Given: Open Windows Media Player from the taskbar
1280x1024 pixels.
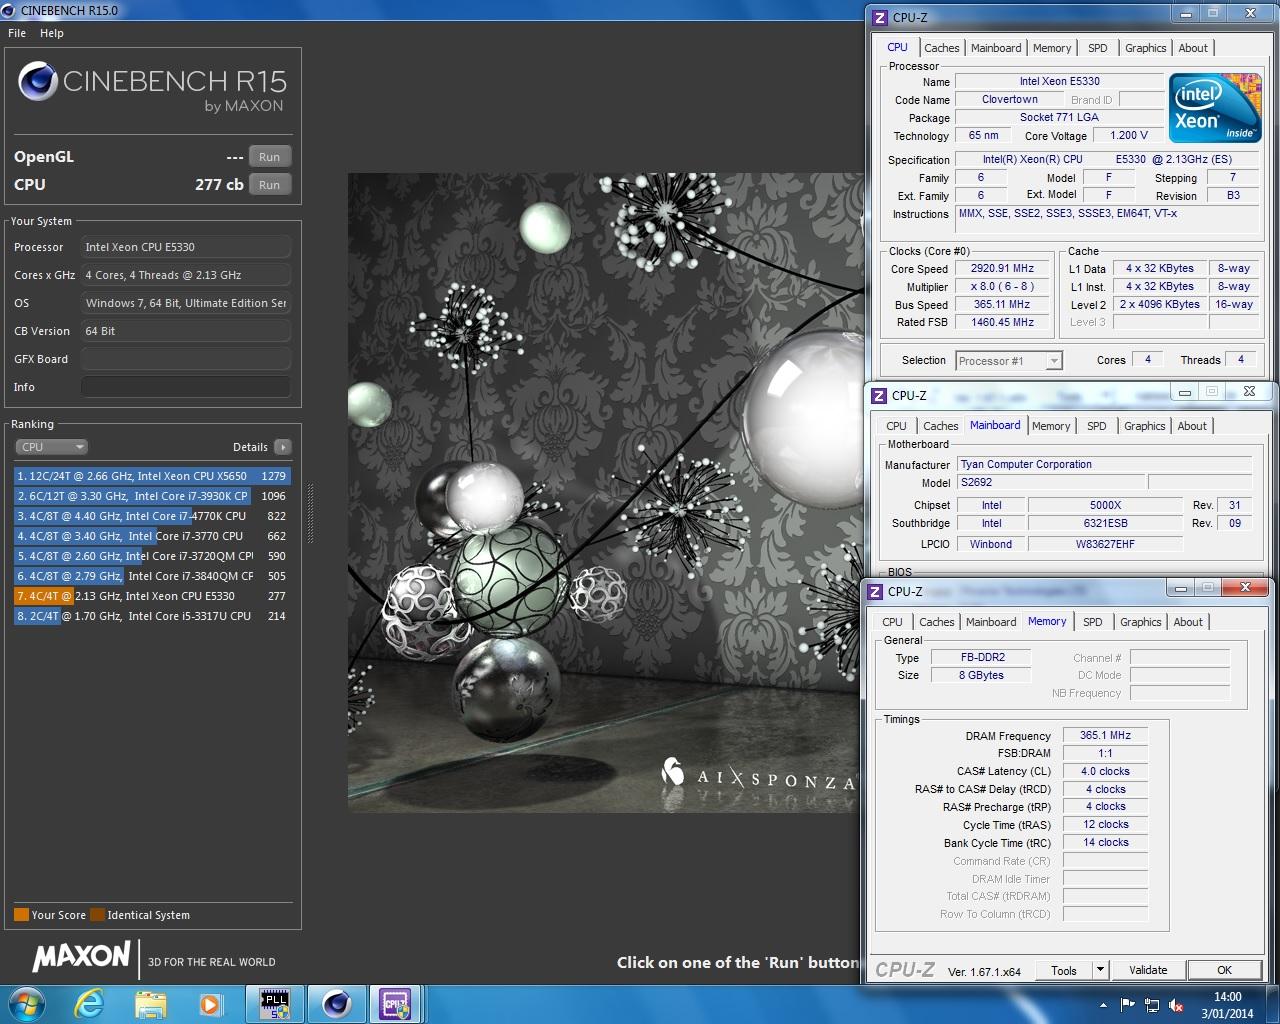Looking at the screenshot, I should coord(210,1004).
